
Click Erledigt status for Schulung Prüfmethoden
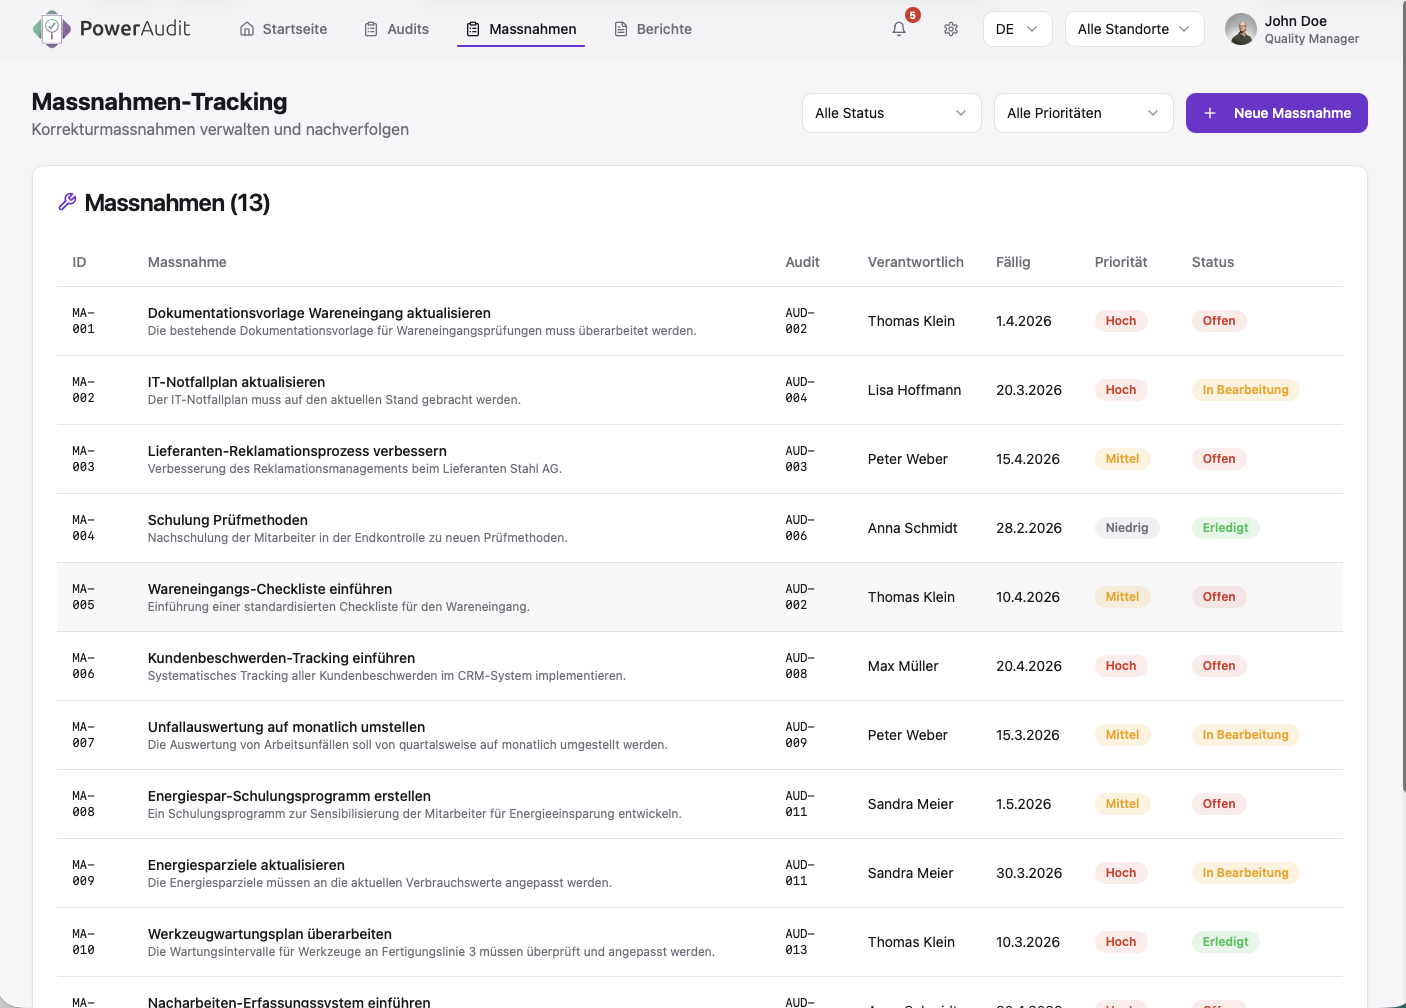1225,528
